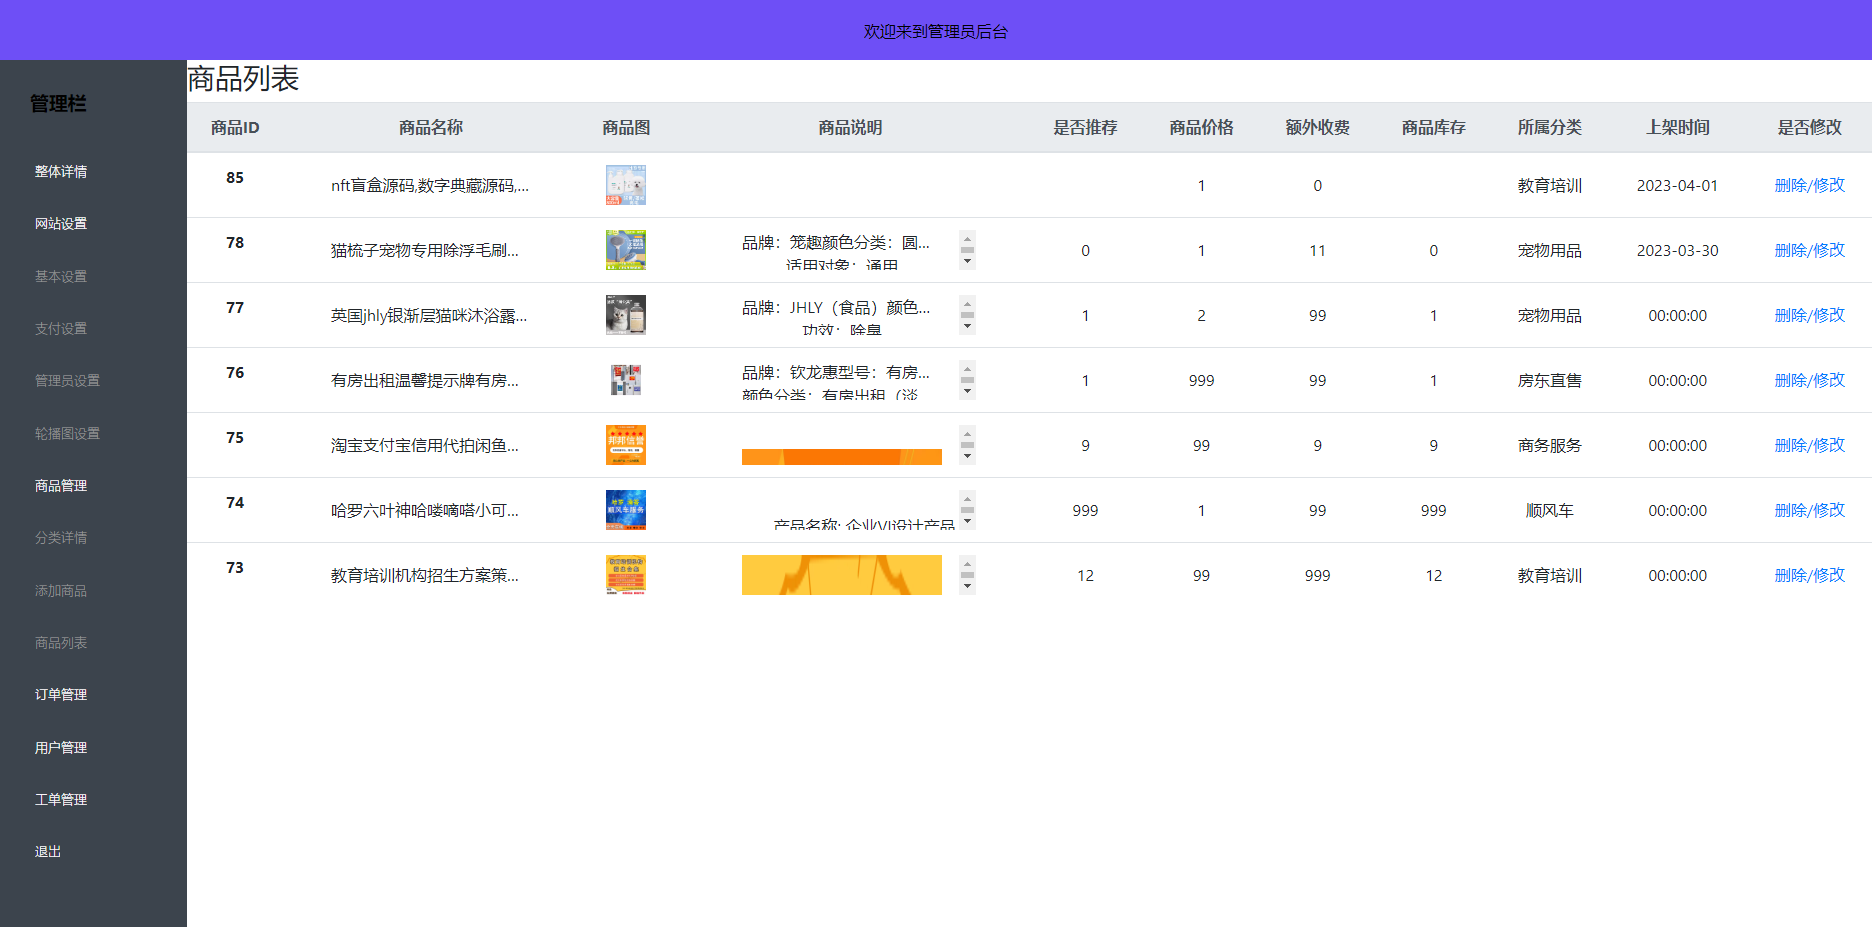The image size is (1872, 927).
Task: Click the thumbnail of the 哈罗六叶 product
Action: coord(625,510)
